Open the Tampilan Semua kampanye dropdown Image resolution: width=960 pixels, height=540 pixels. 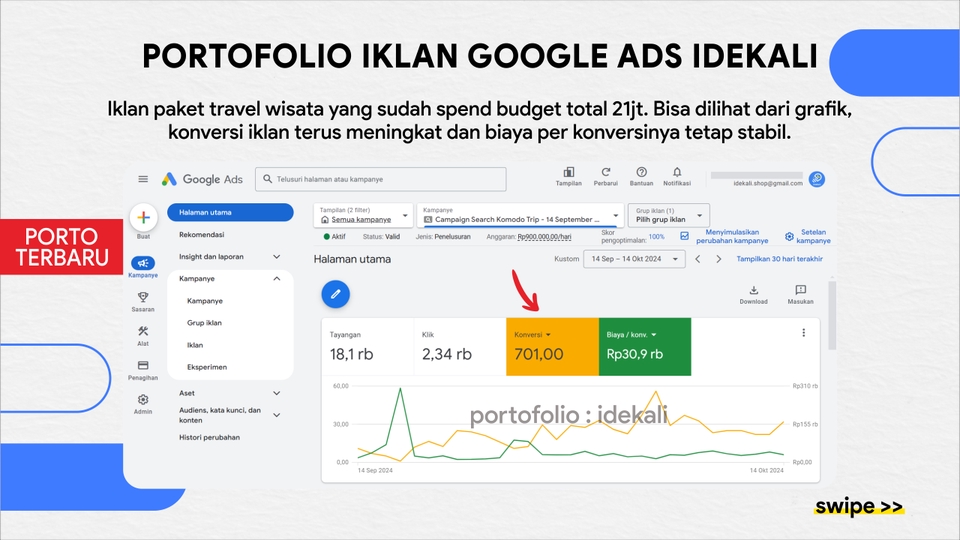[364, 215]
